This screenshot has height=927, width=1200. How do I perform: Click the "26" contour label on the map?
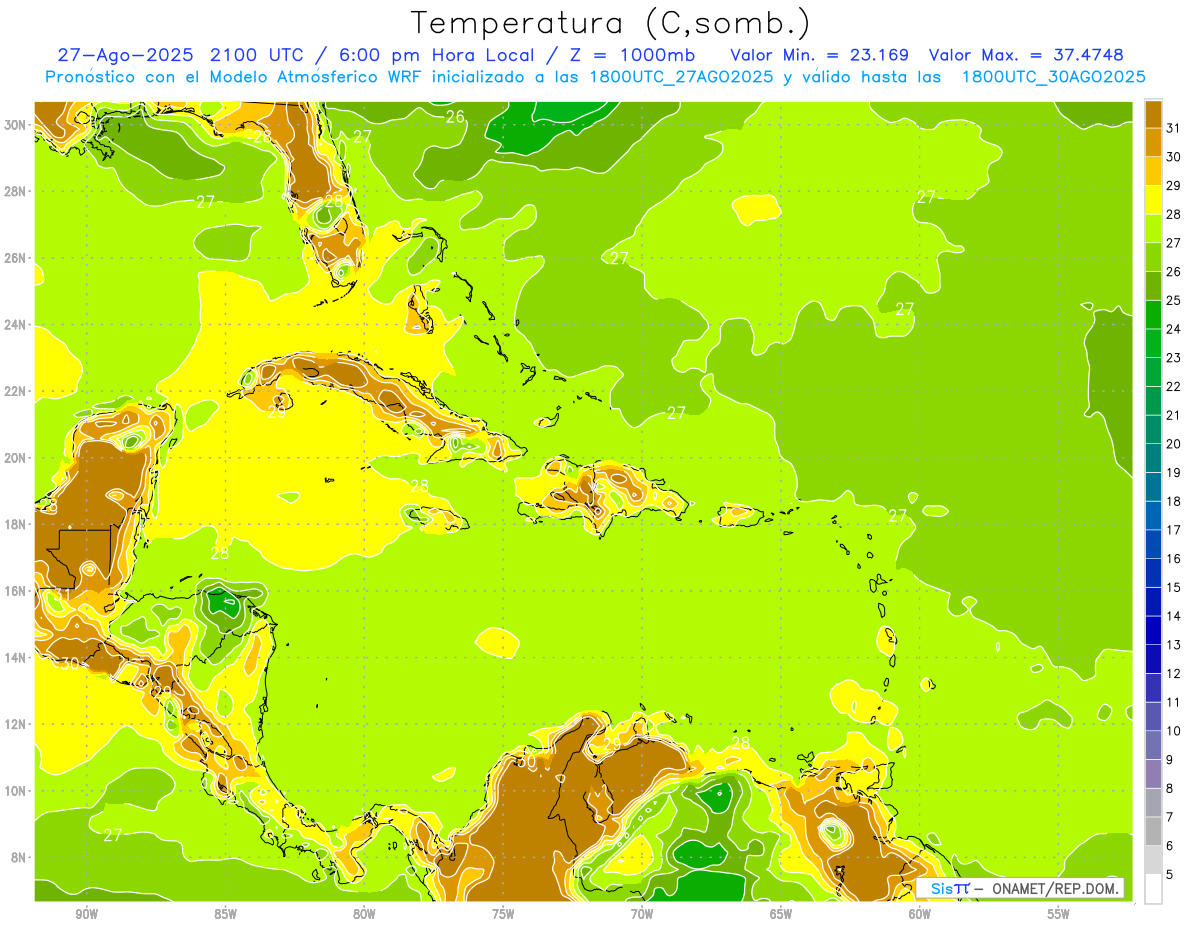point(455,117)
